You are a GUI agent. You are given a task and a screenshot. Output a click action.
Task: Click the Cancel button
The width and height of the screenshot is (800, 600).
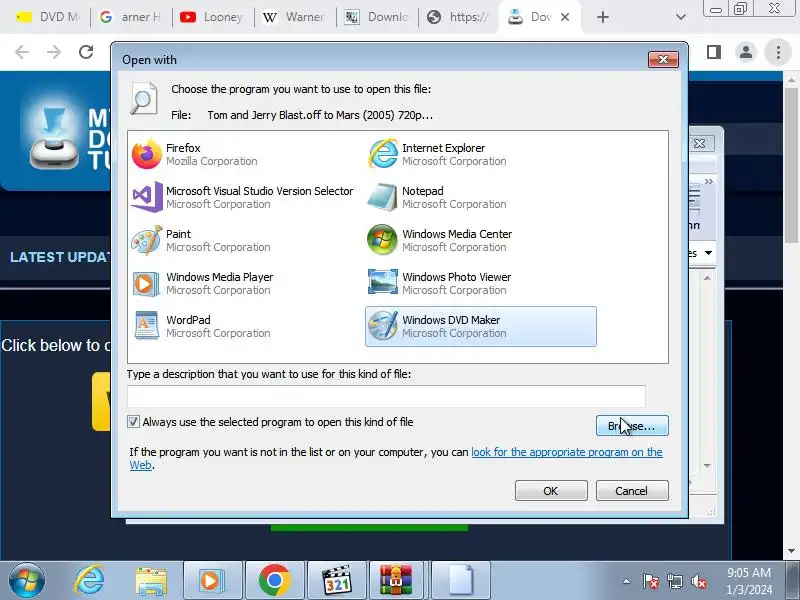coord(632,491)
